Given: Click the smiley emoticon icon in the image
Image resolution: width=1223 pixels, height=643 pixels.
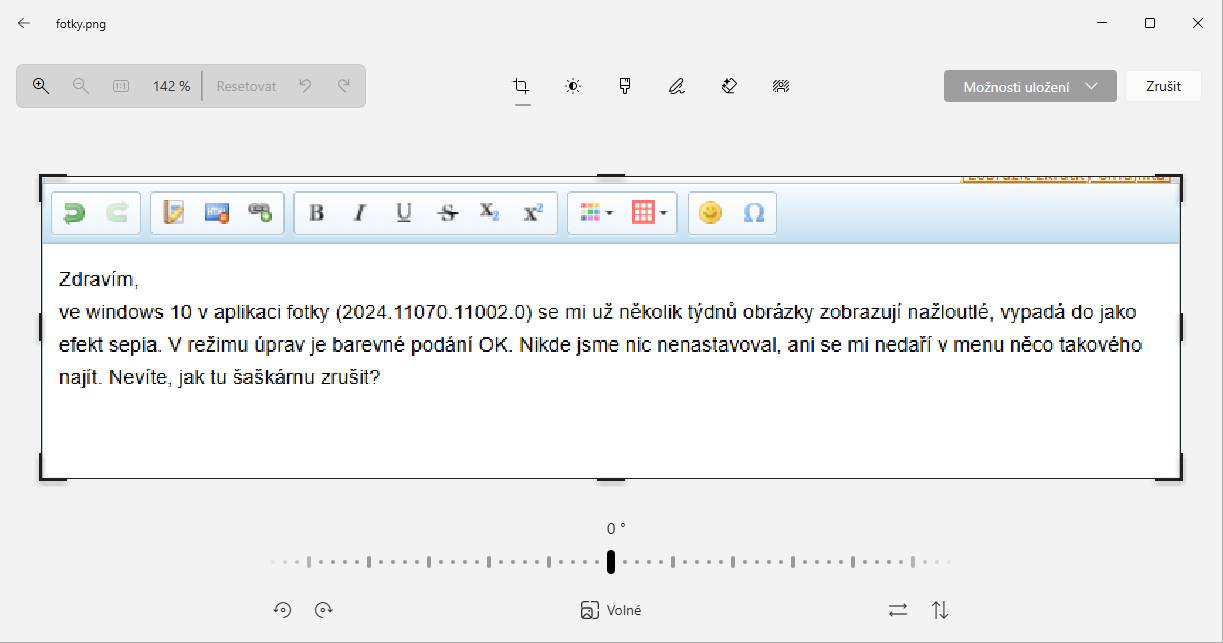Looking at the screenshot, I should [710, 212].
